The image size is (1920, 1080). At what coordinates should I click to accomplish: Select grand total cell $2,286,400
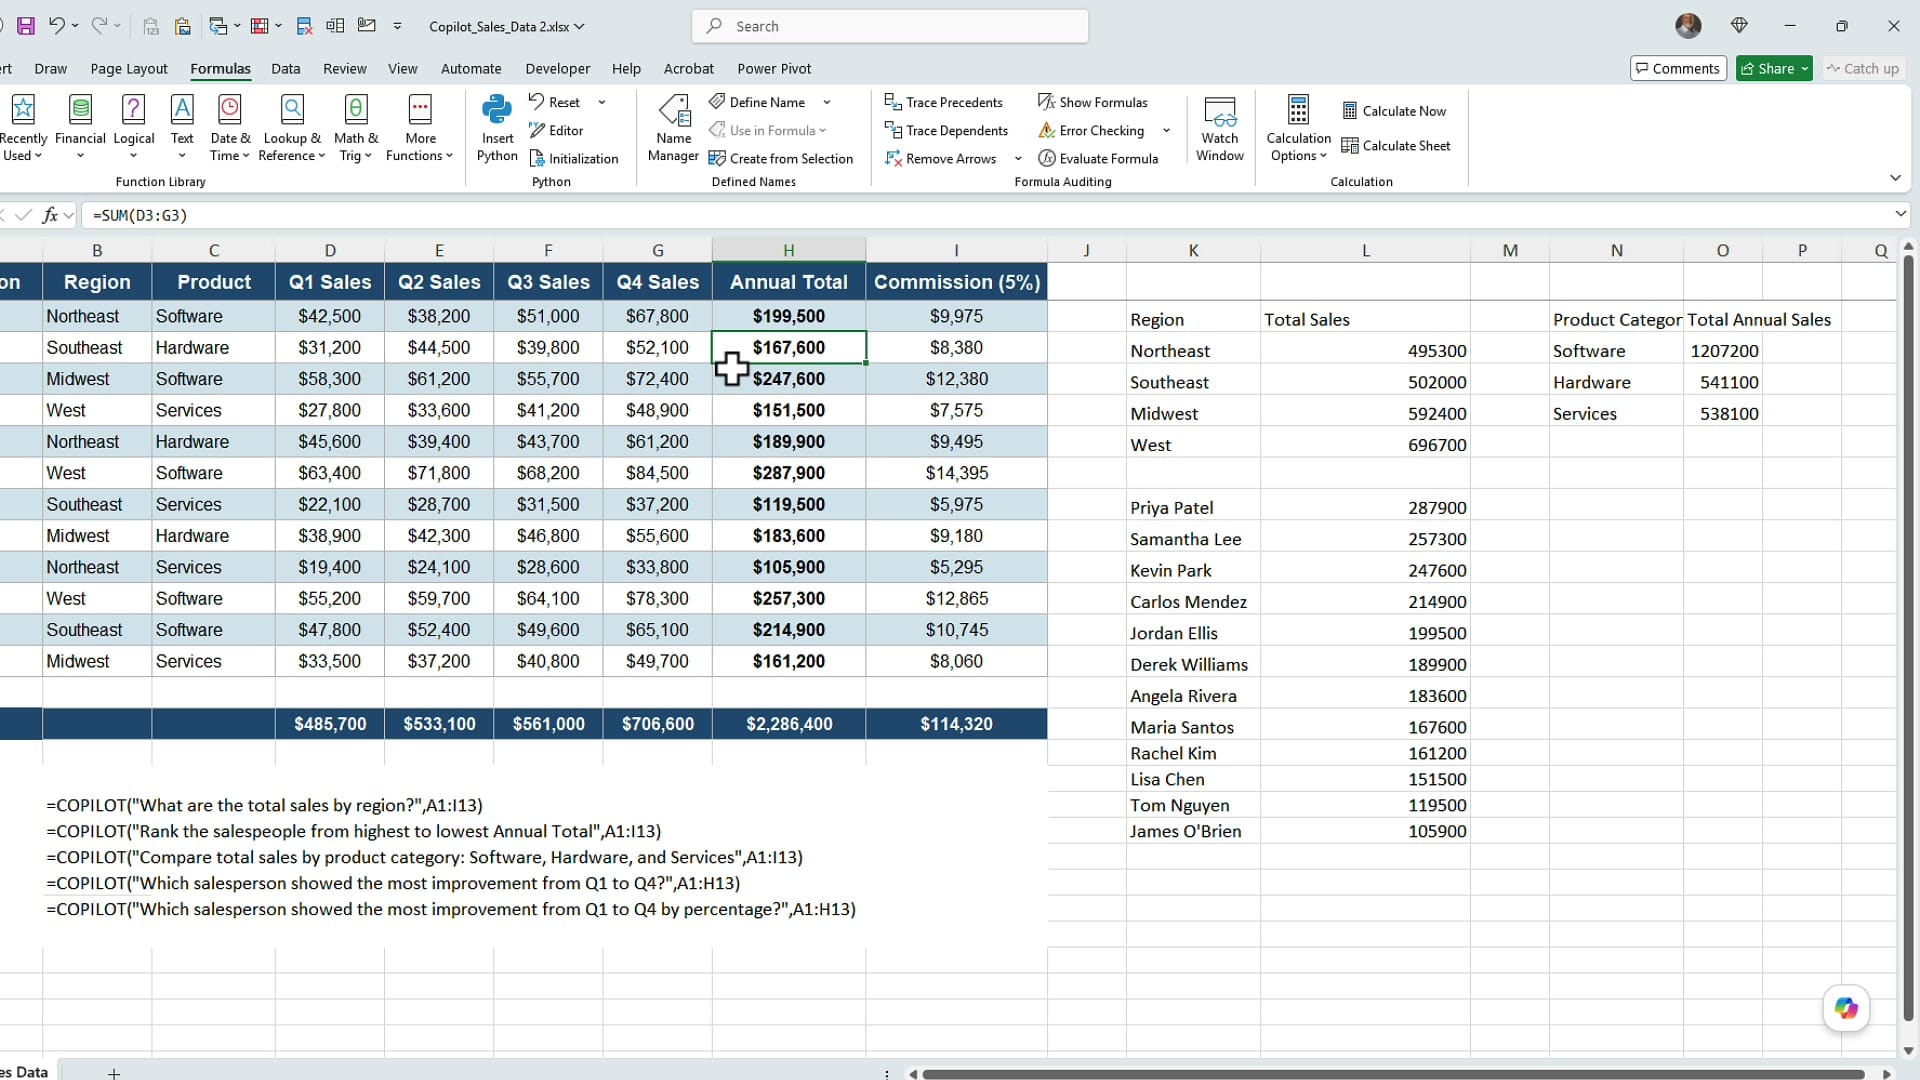789,724
